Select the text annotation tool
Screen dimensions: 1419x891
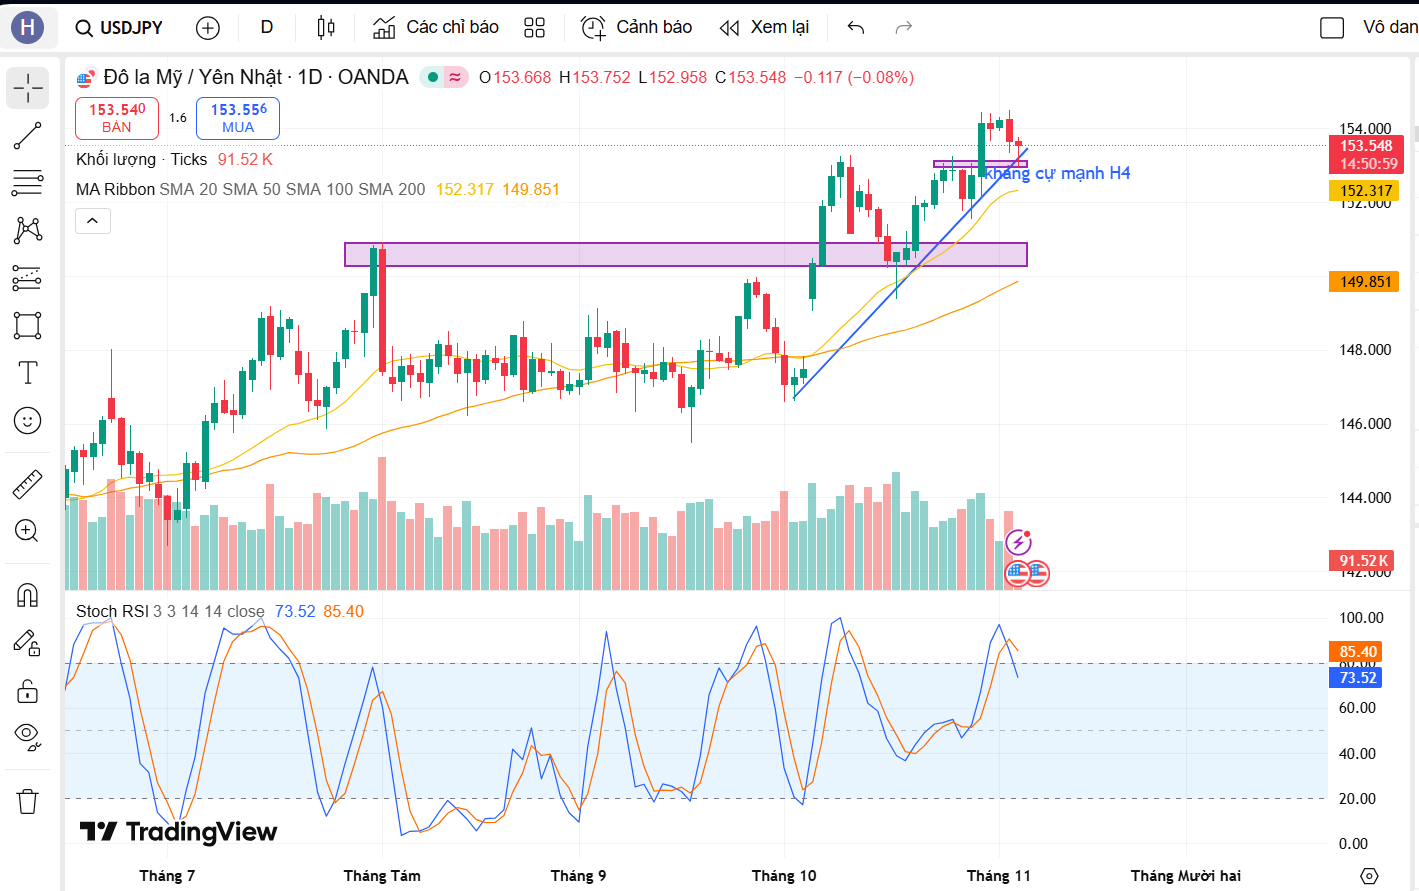coord(28,373)
